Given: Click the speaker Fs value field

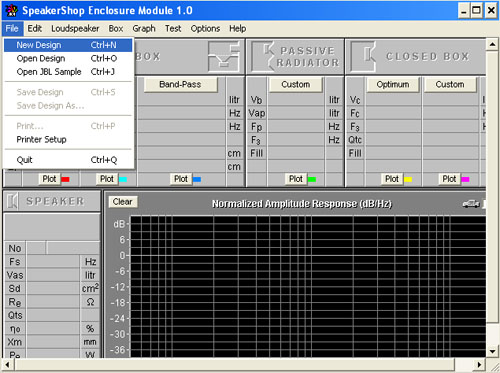Looking at the screenshot, I should click(53, 262).
